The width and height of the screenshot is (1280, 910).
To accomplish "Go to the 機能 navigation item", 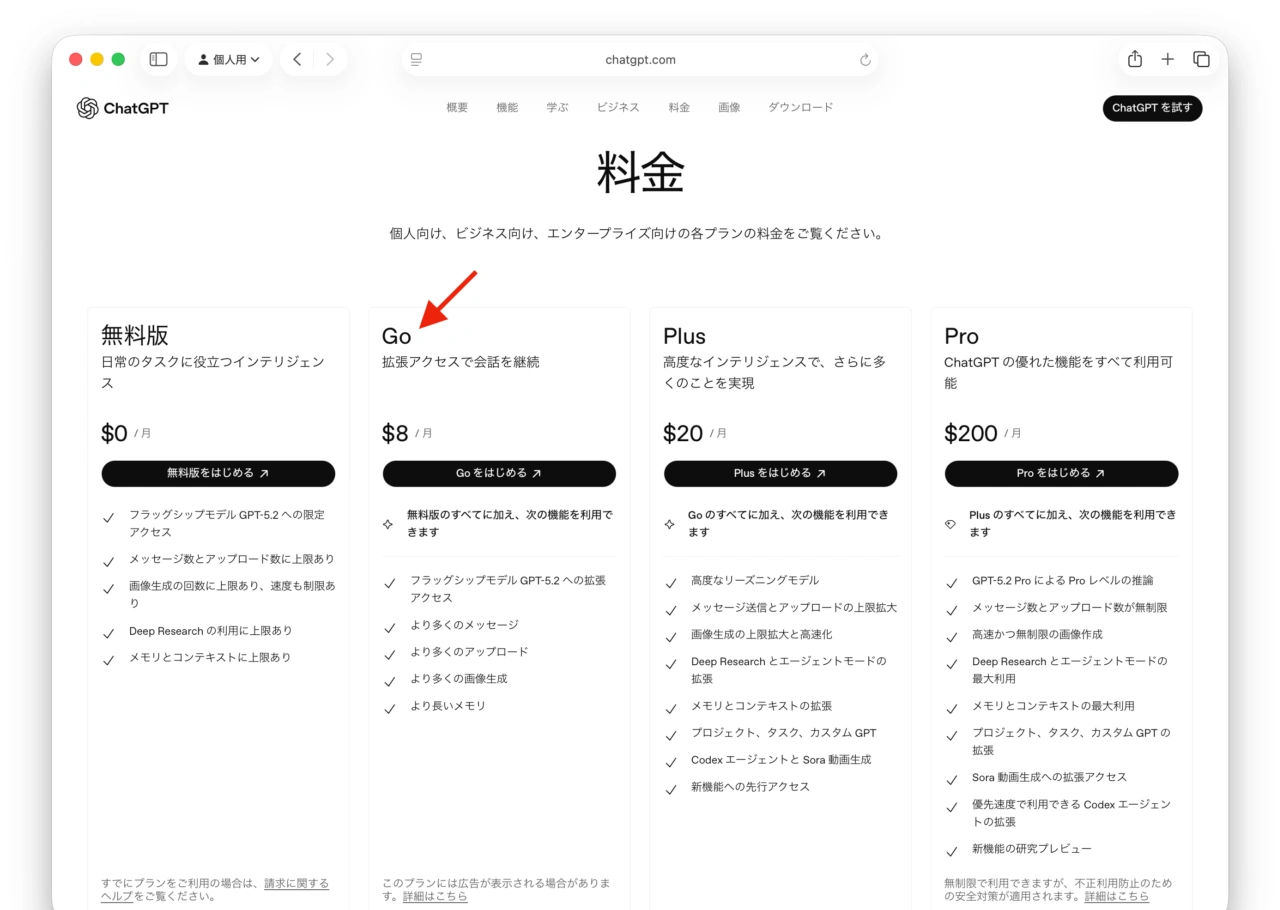I will tap(507, 108).
